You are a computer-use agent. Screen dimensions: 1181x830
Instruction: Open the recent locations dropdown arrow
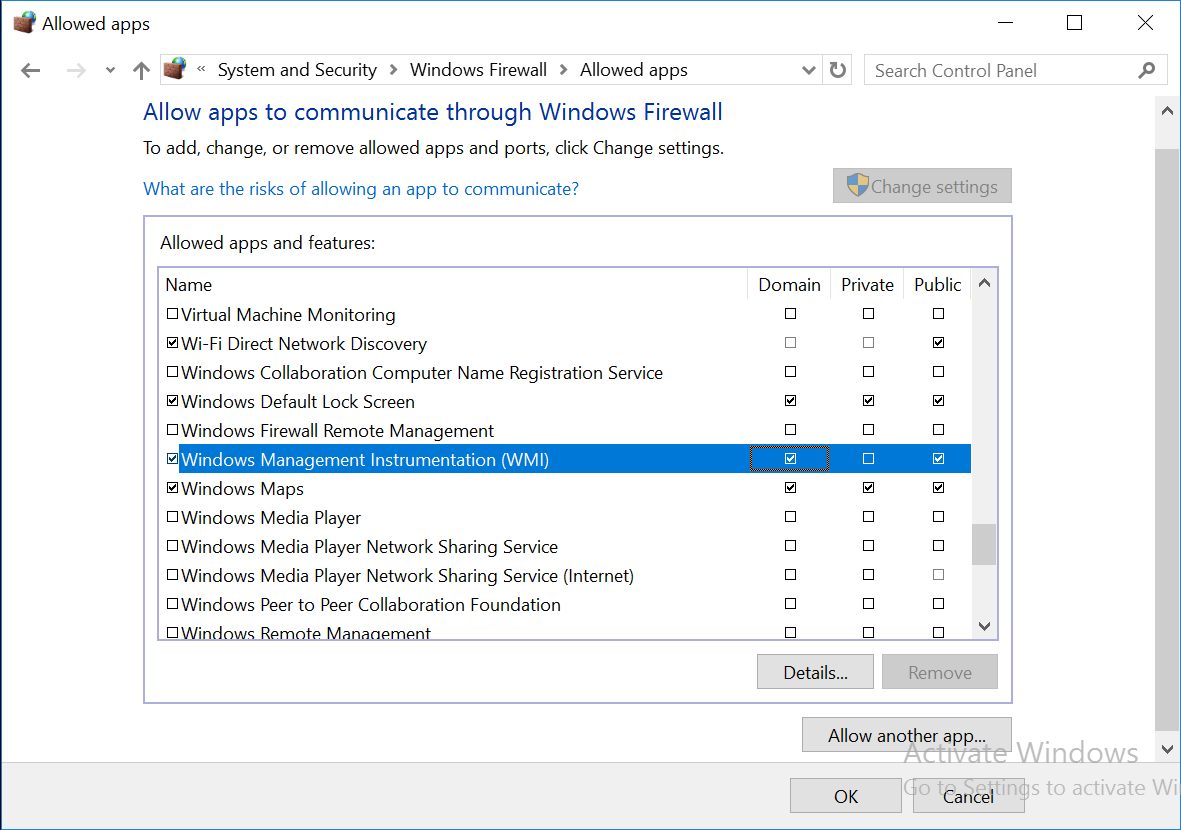(110, 71)
